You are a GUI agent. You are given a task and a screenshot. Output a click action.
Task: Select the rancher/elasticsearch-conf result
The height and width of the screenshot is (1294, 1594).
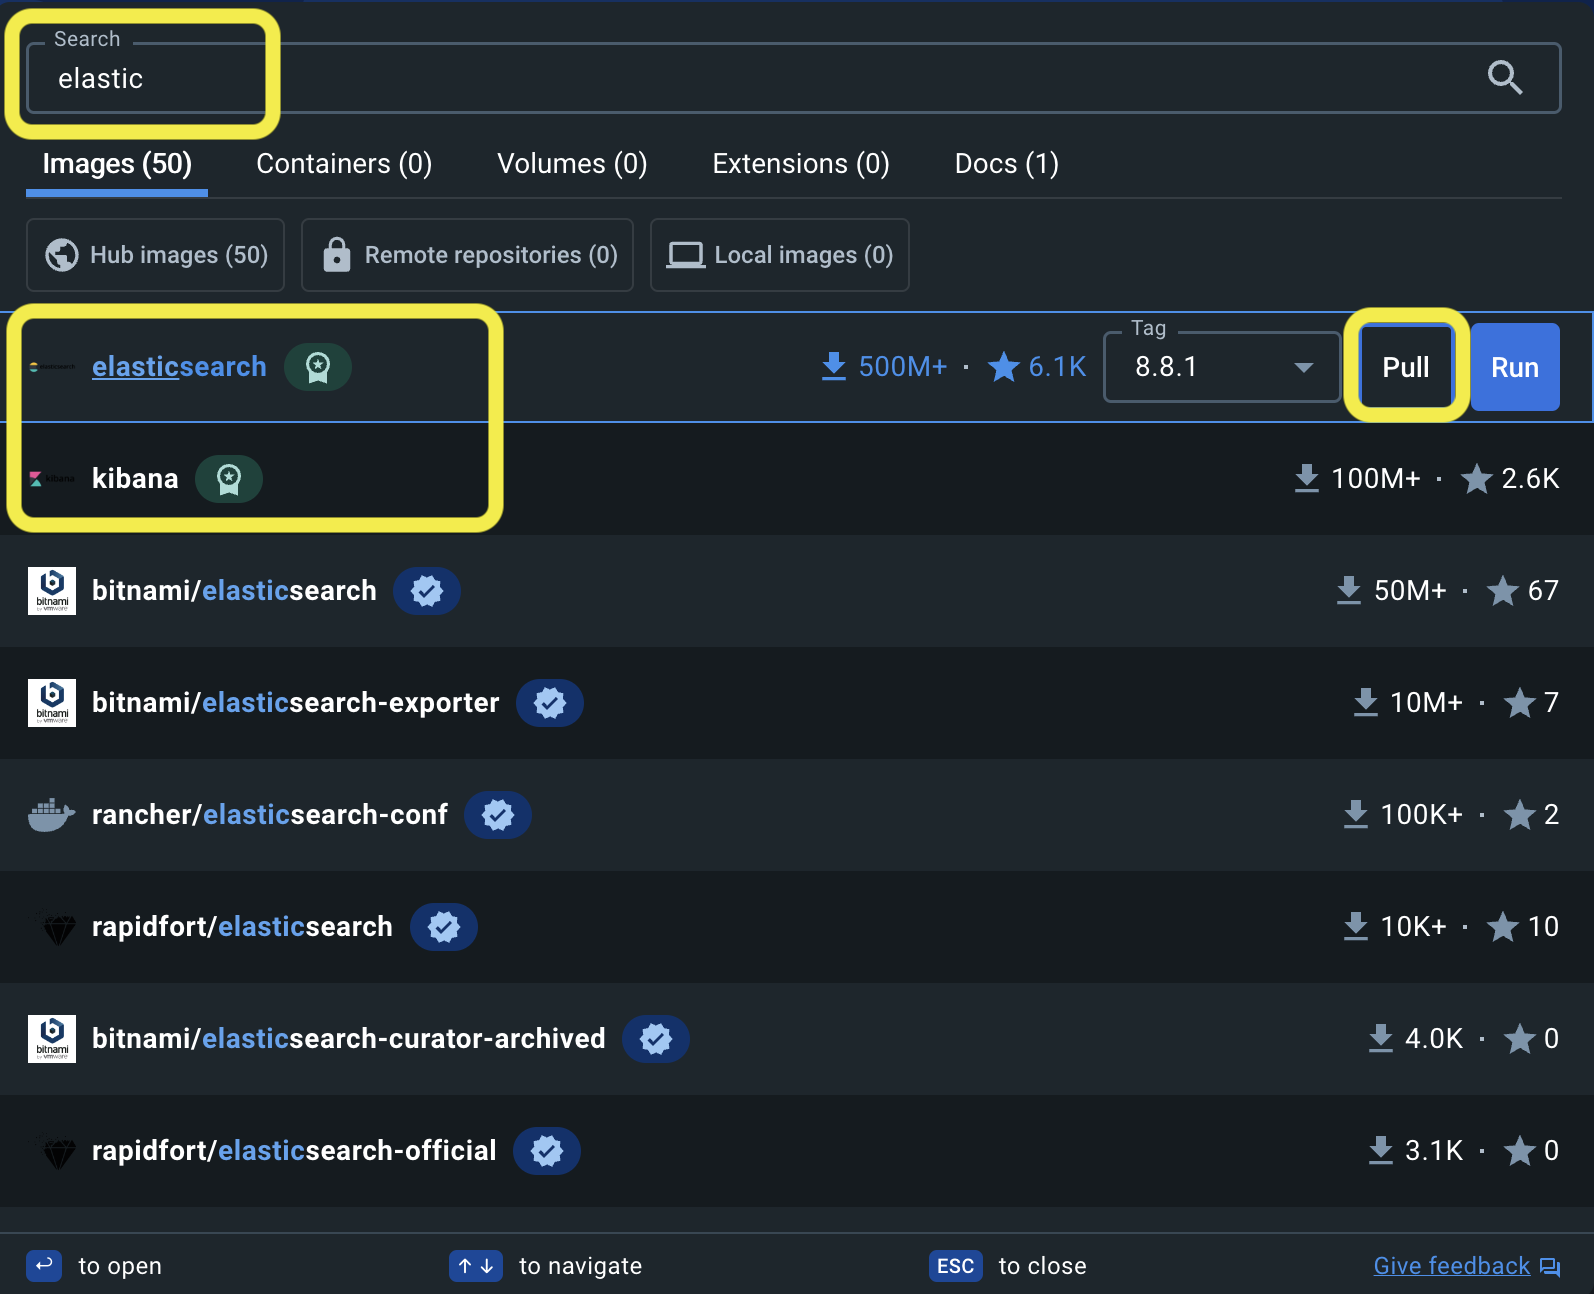coord(797,815)
